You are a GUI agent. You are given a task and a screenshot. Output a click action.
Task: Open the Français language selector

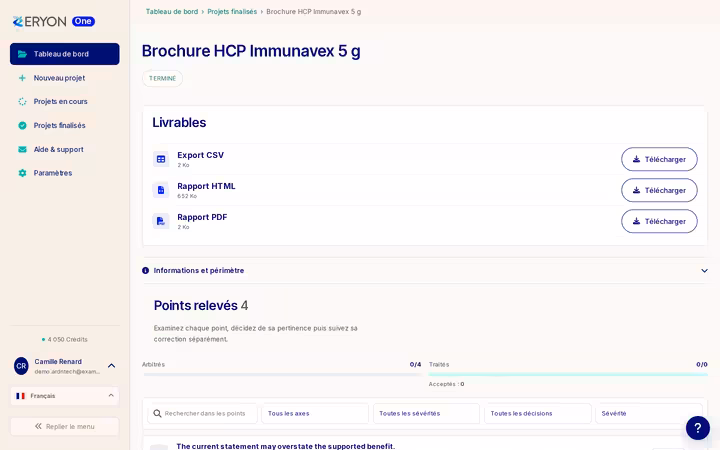coord(65,396)
